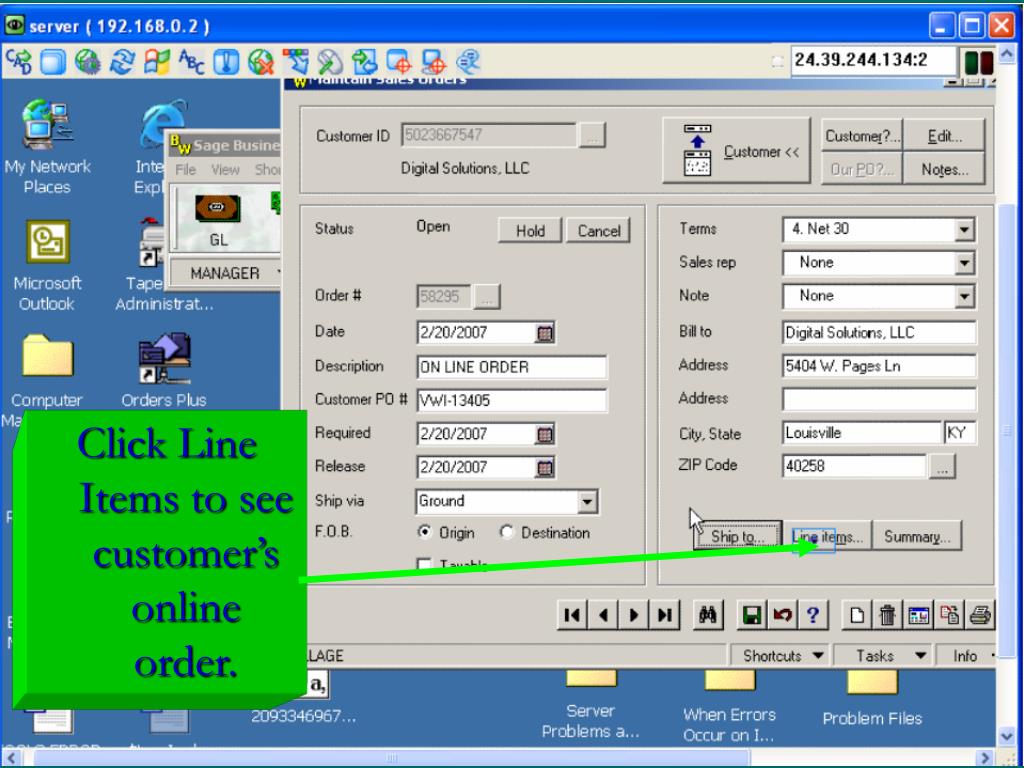Click the form window layout icon
Viewport: 1024px width, 768px height.
(918, 615)
